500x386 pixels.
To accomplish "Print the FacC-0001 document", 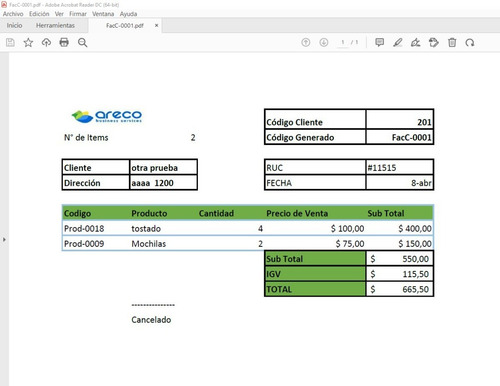I will coord(64,43).
